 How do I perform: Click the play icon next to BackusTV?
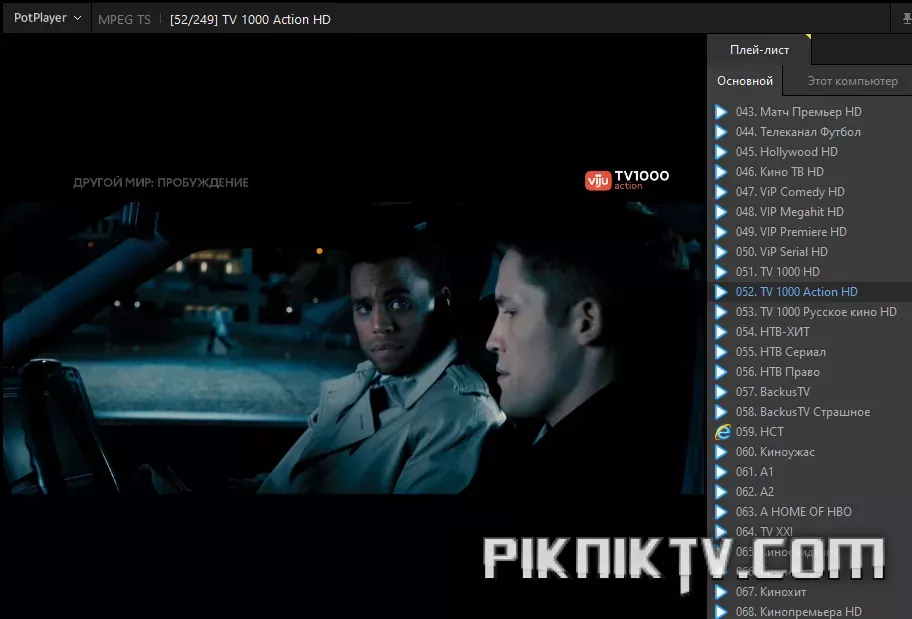[x=721, y=392]
